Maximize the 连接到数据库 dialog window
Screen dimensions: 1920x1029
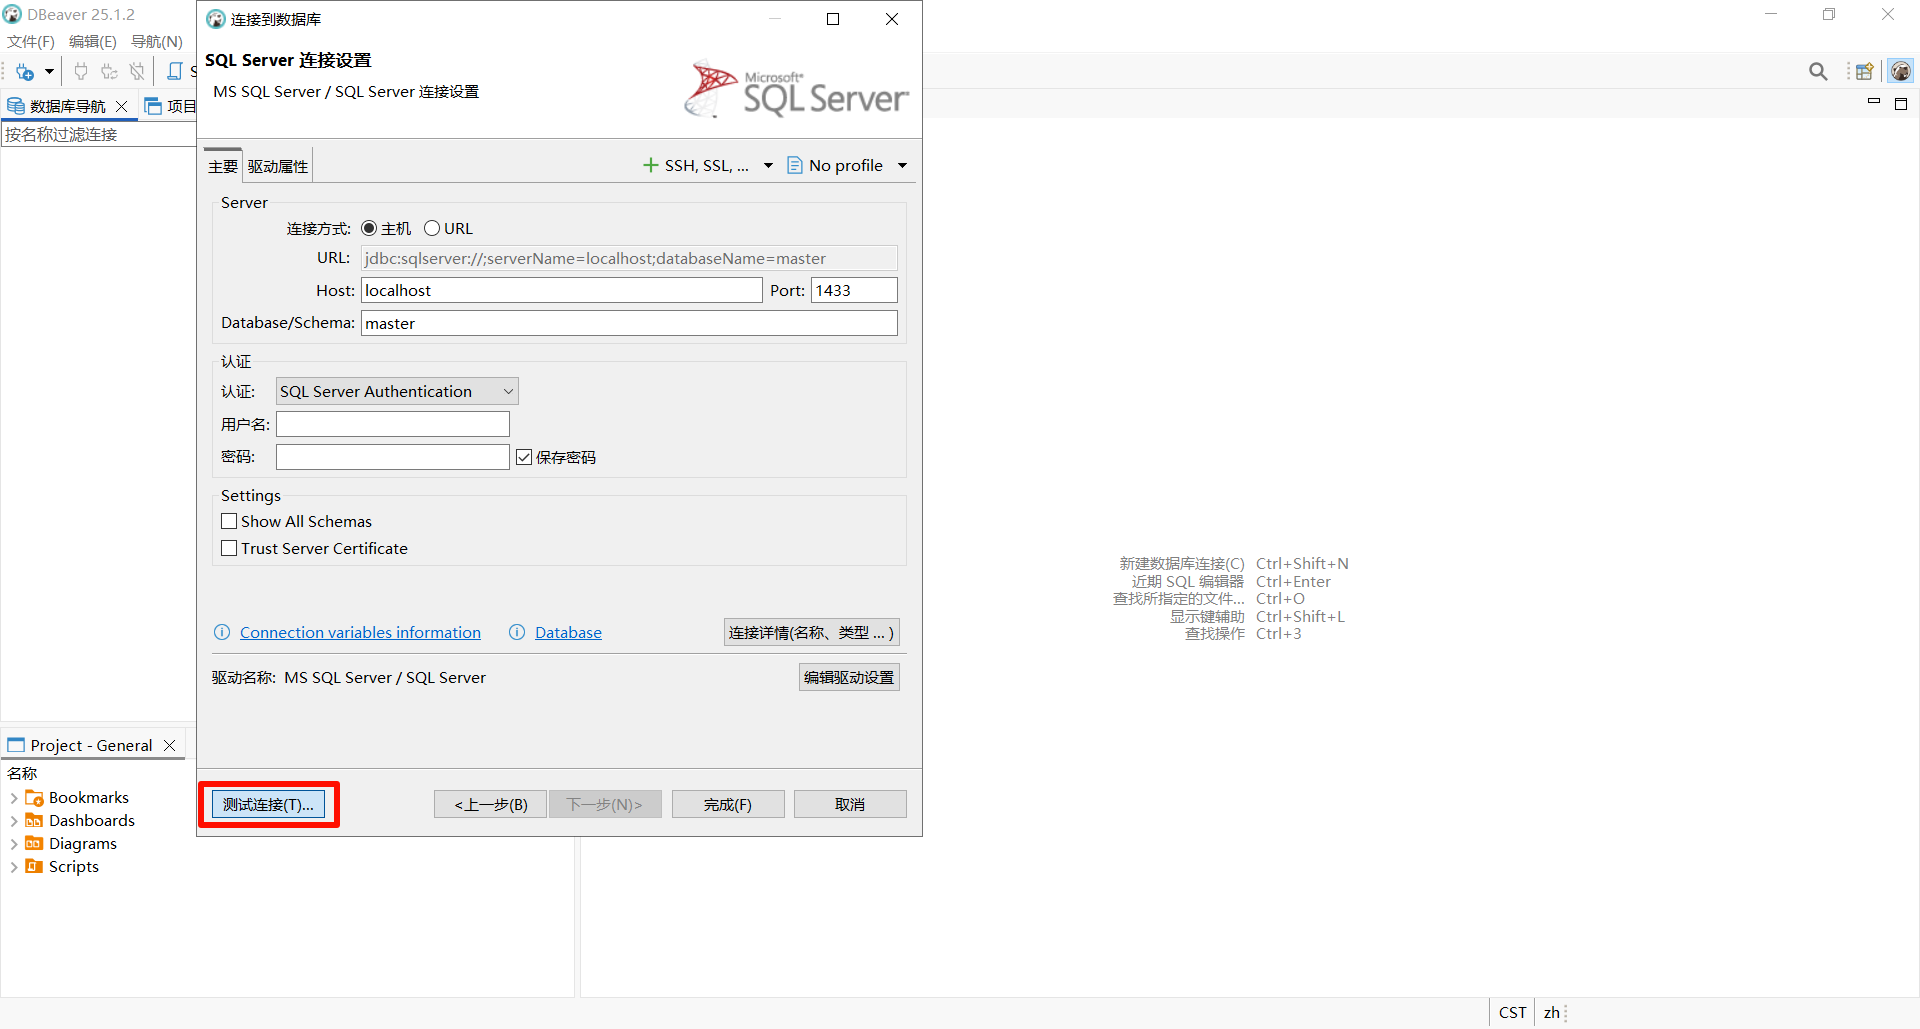coord(832,19)
